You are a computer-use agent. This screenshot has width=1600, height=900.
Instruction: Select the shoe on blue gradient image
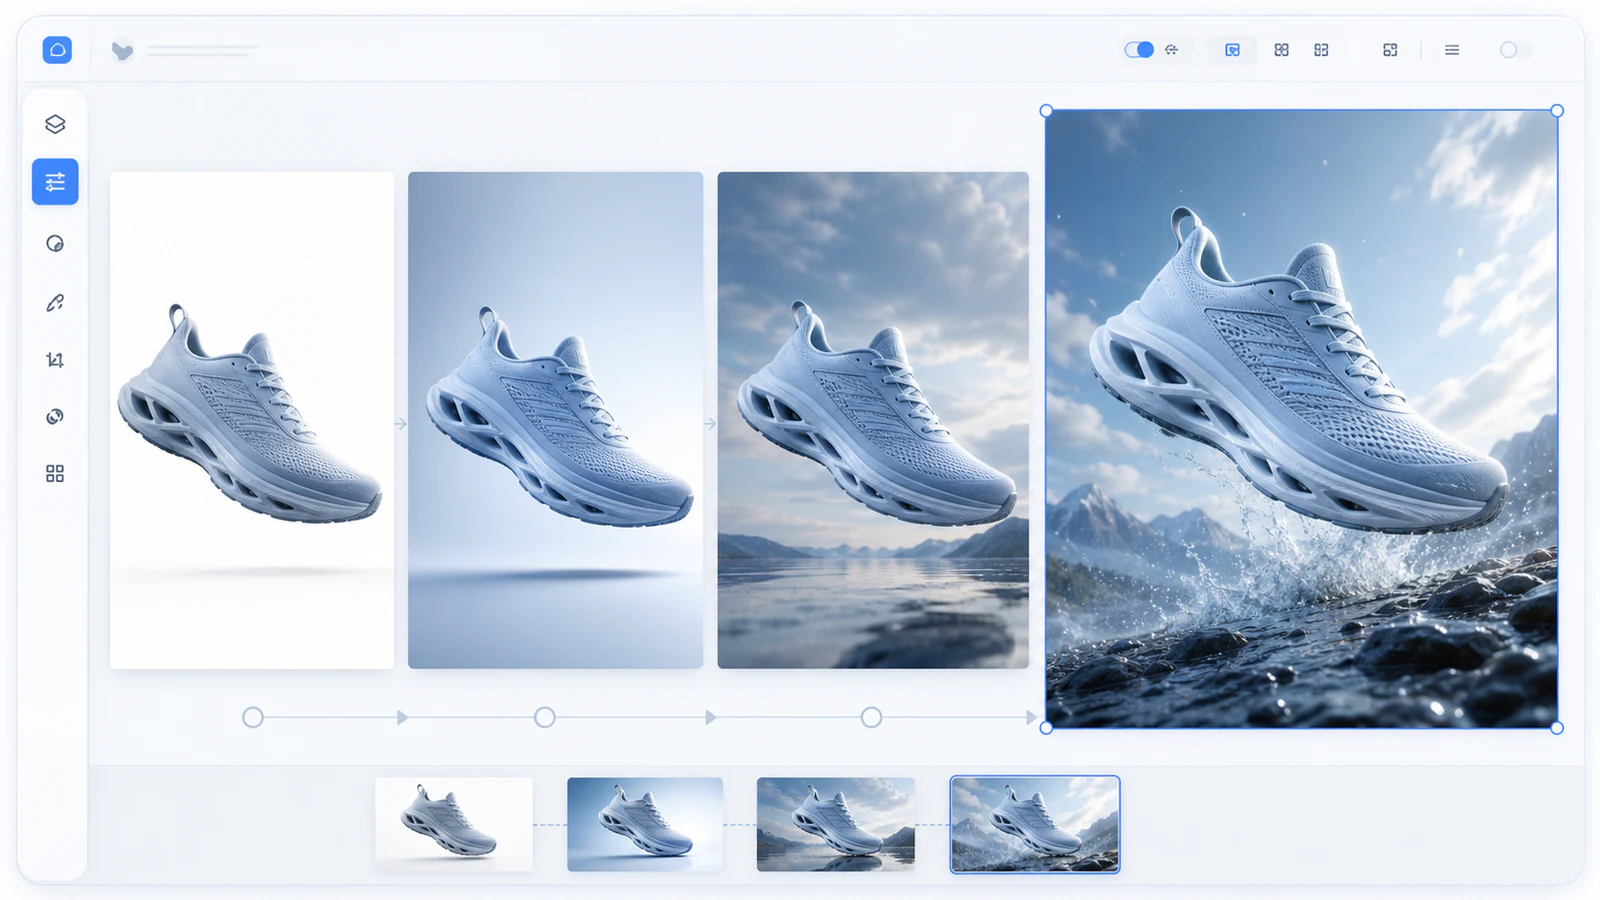point(555,420)
